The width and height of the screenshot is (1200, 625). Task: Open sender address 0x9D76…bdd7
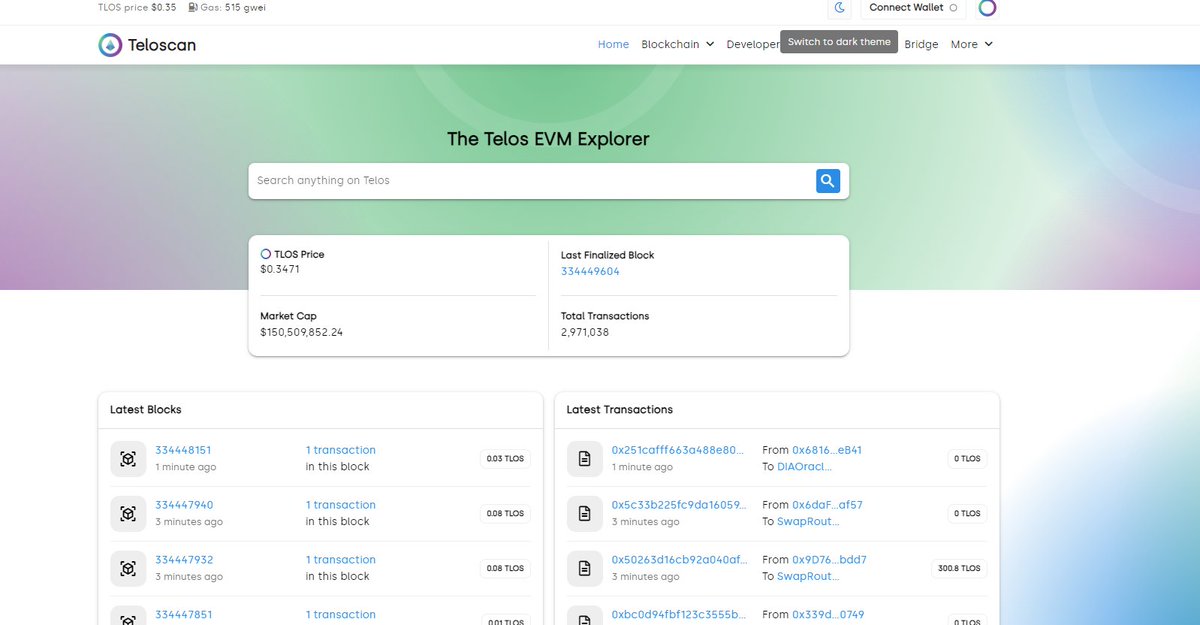(x=829, y=560)
